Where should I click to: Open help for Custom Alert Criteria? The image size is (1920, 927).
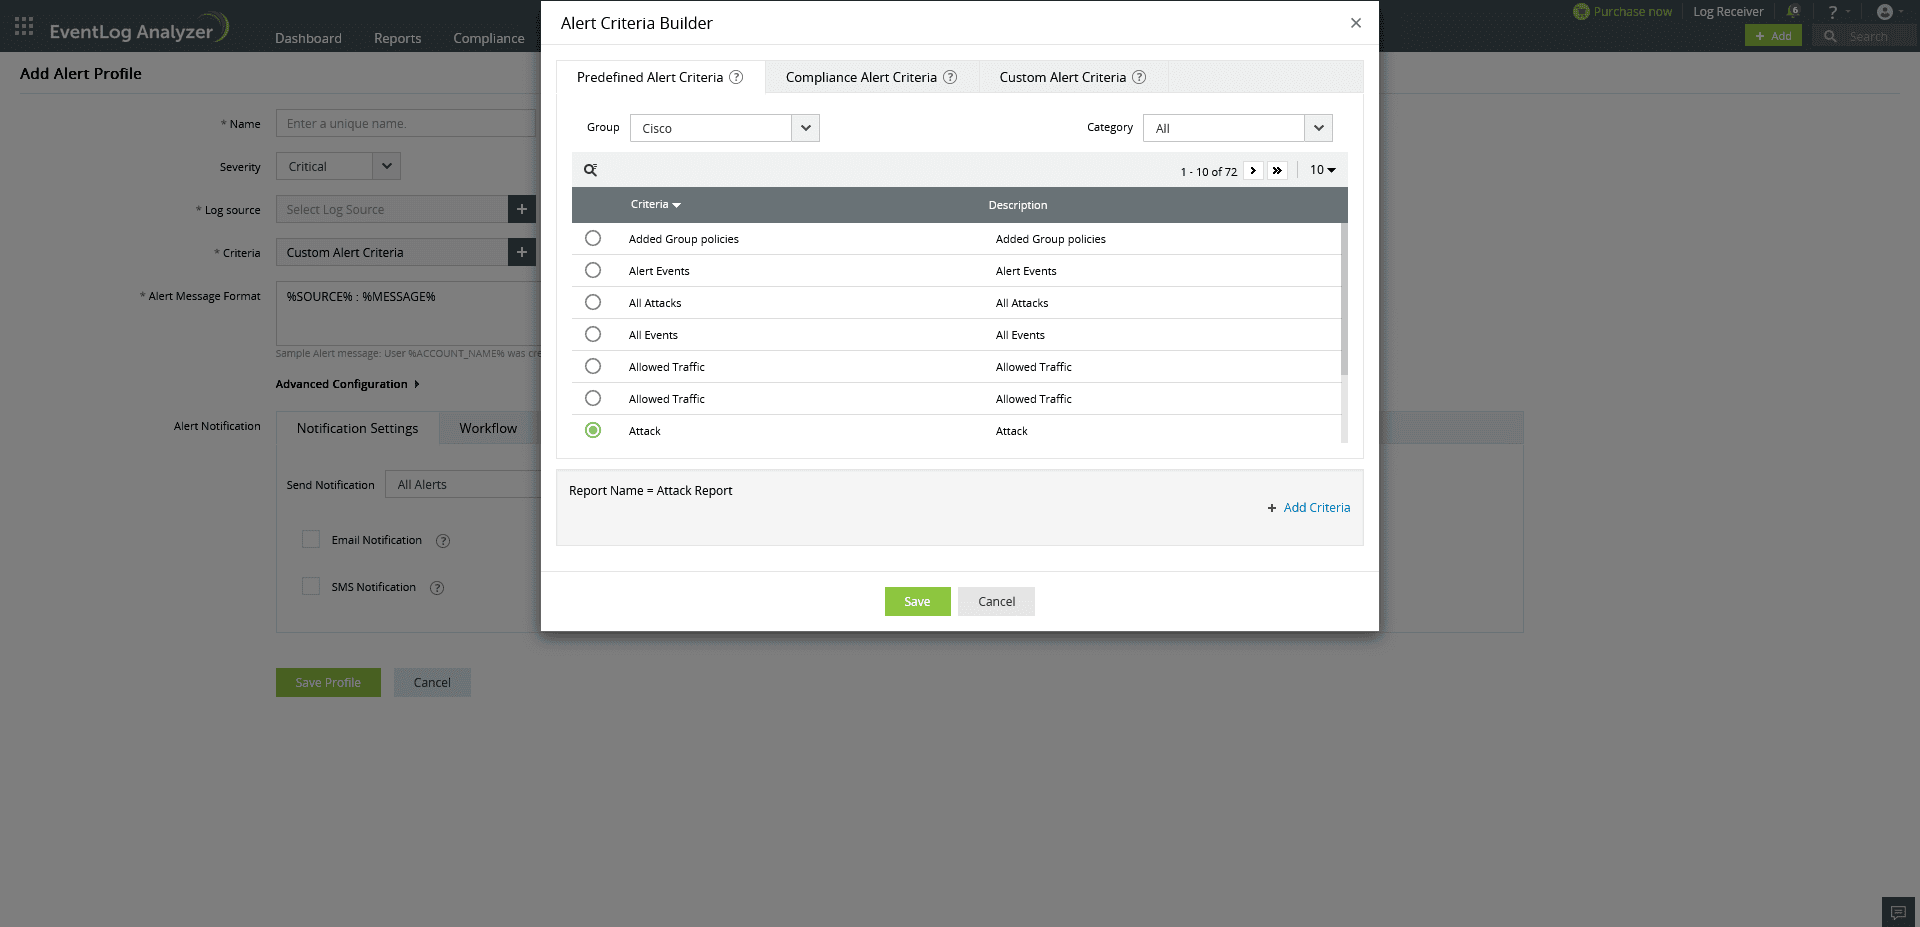pyautogui.click(x=1139, y=77)
